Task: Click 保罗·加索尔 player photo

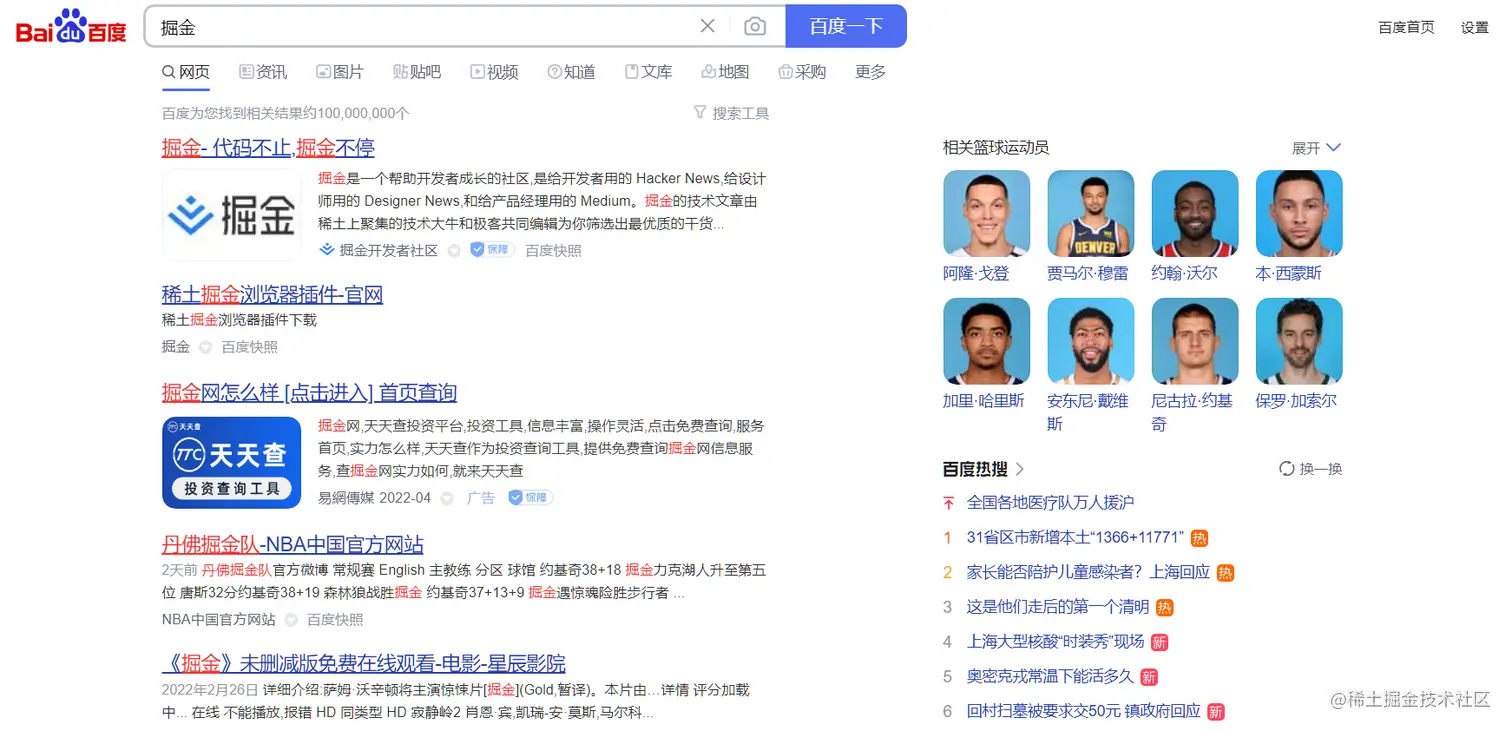Action: [x=1299, y=341]
